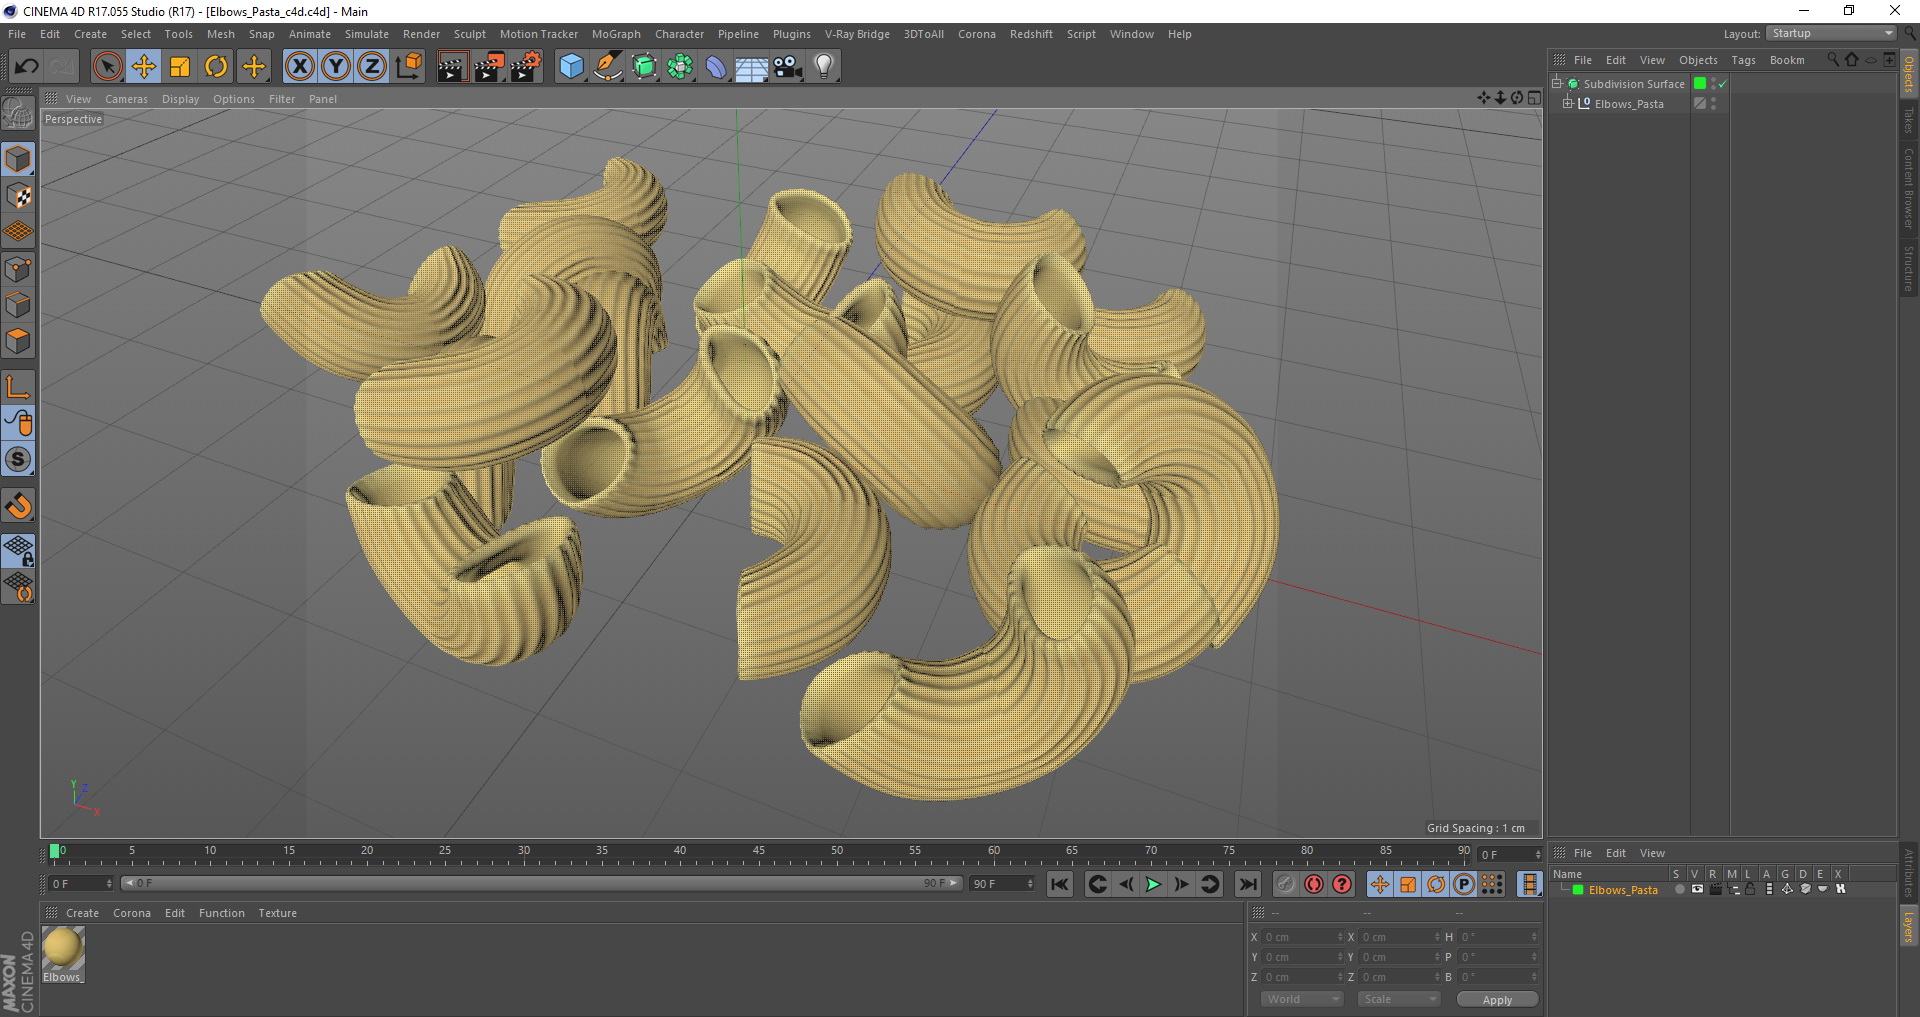Click Subdivision Surface layer color box

pos(1699,84)
